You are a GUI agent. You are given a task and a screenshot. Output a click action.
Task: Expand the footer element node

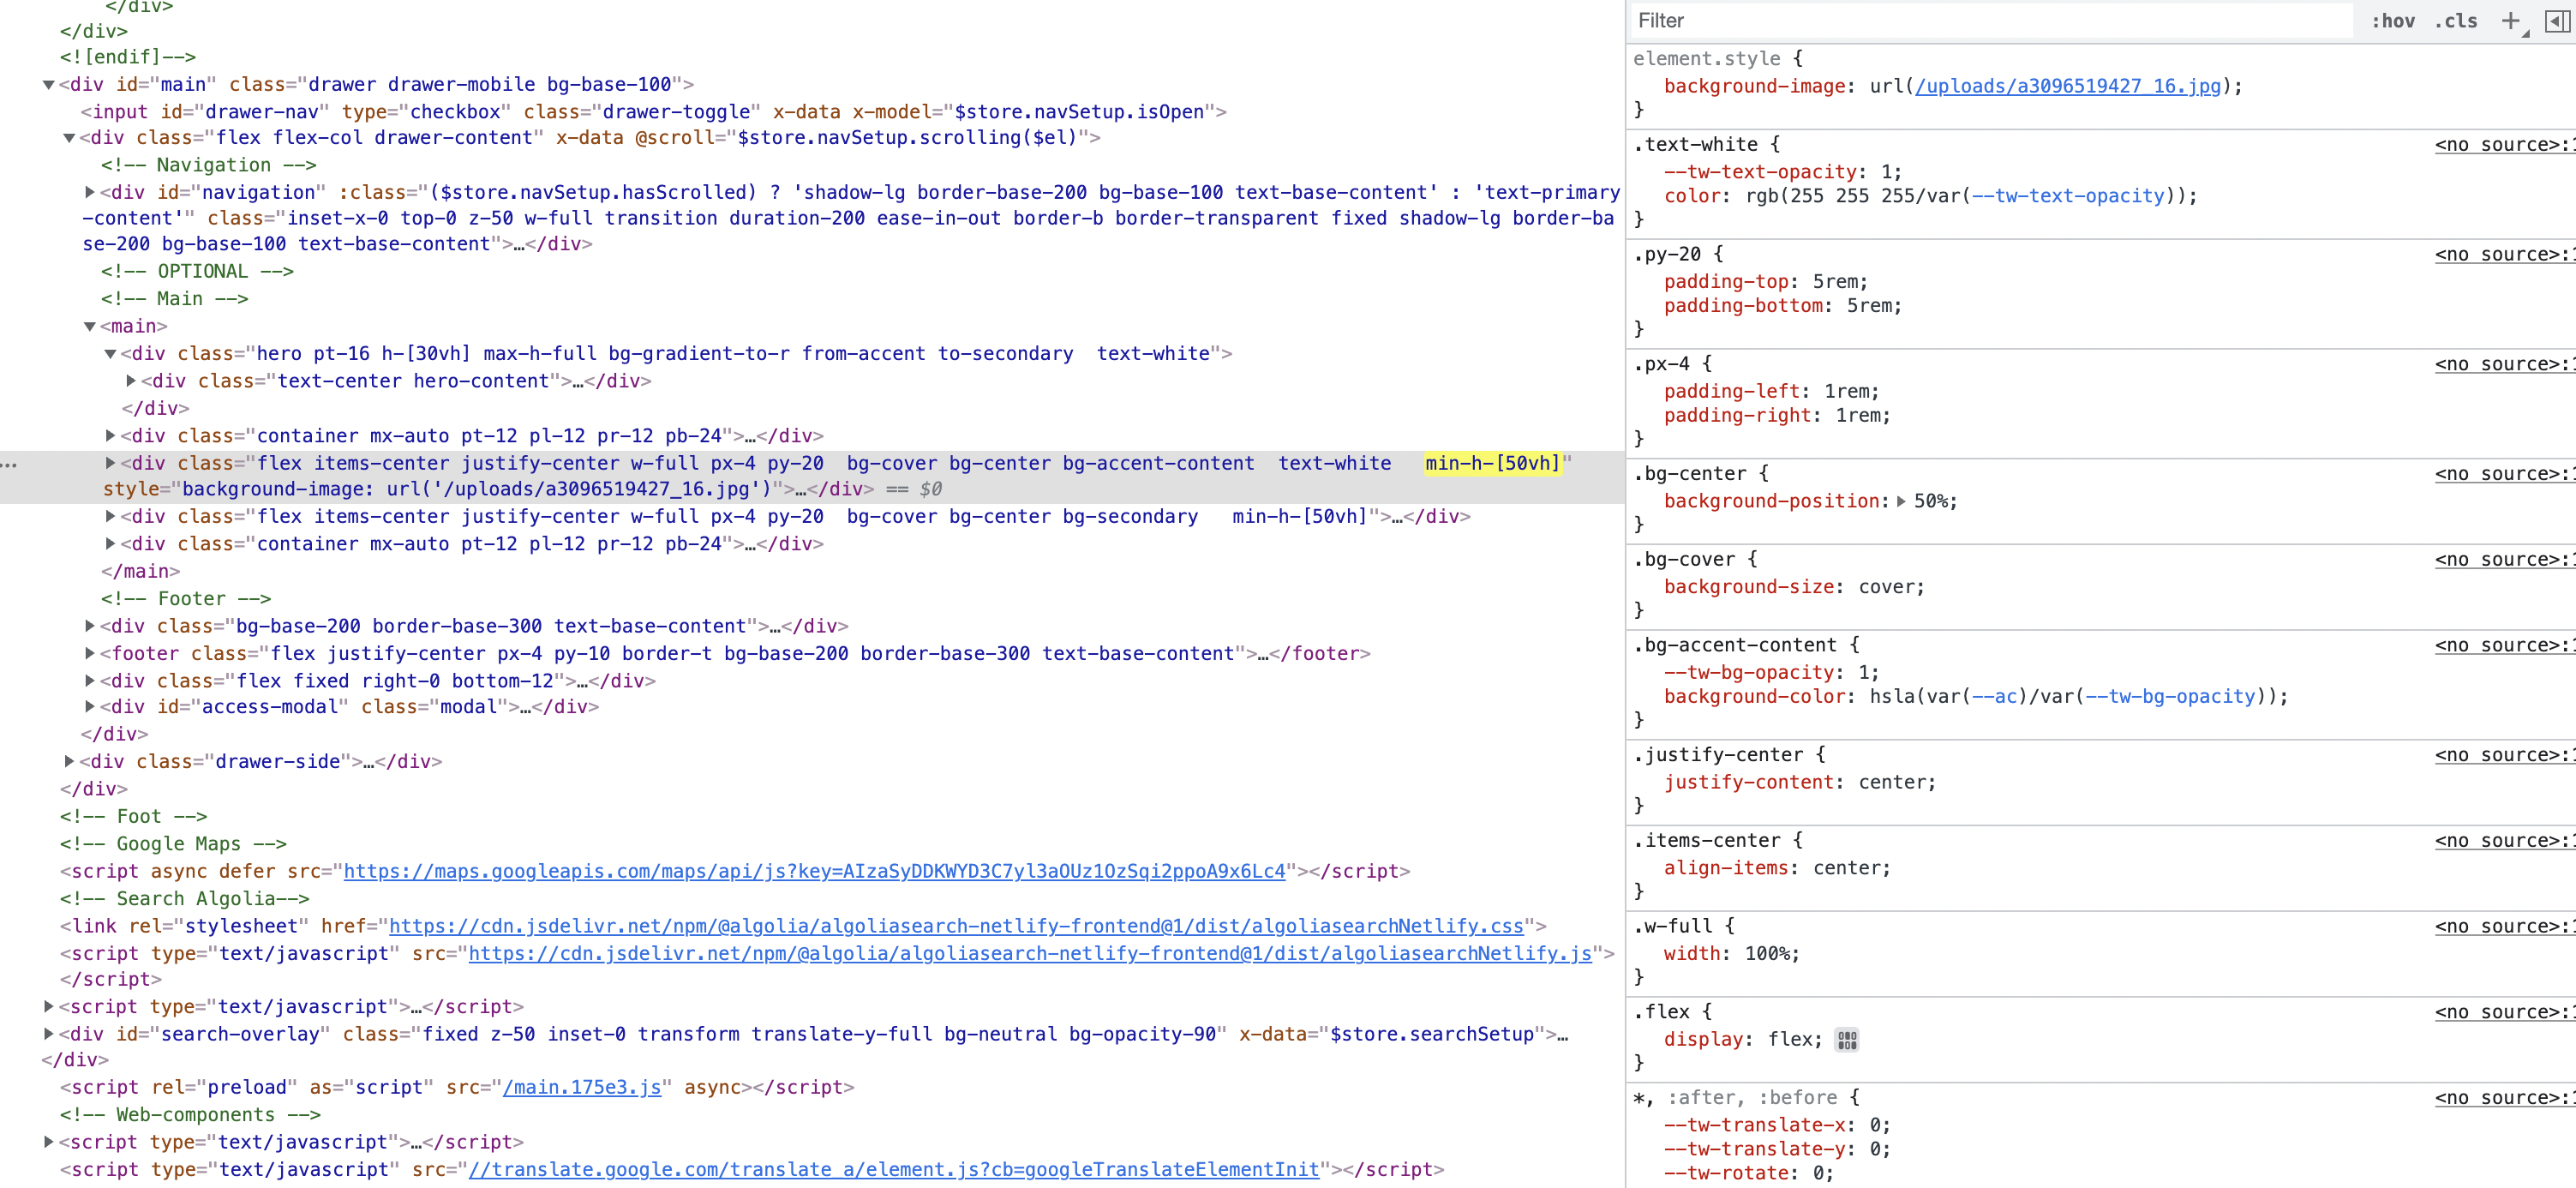90,653
